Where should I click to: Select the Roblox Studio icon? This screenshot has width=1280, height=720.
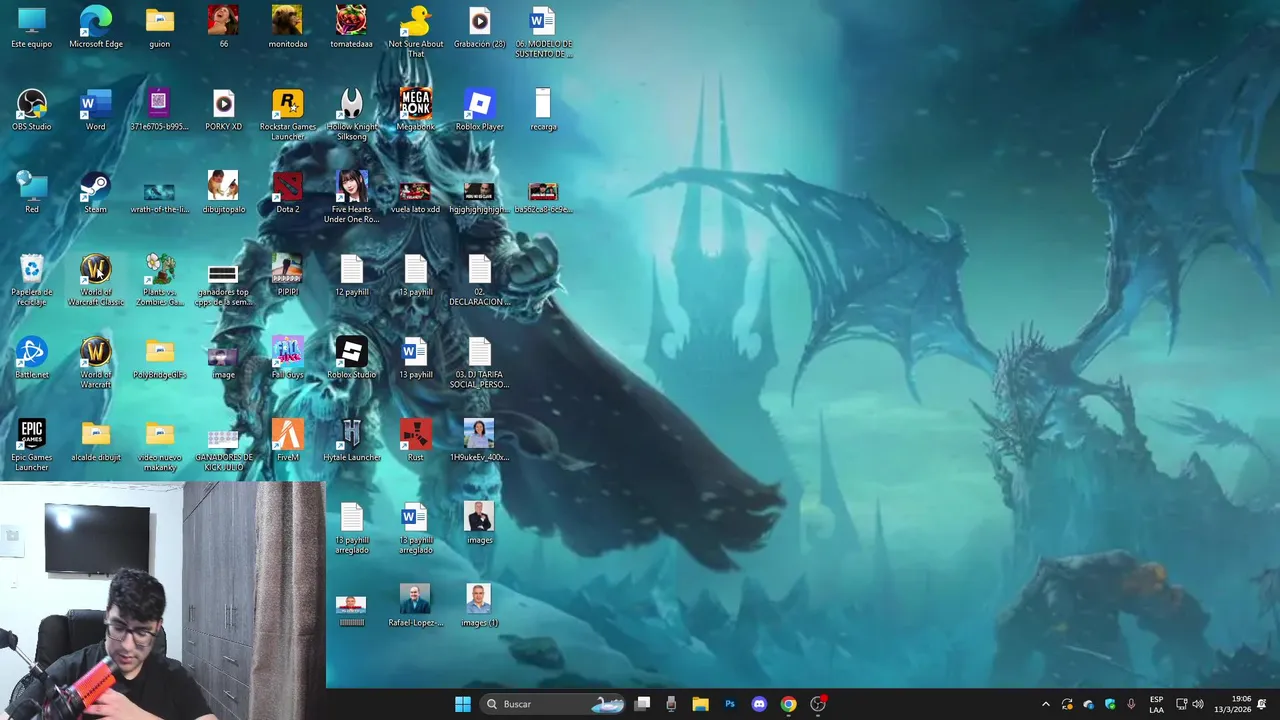[351, 358]
